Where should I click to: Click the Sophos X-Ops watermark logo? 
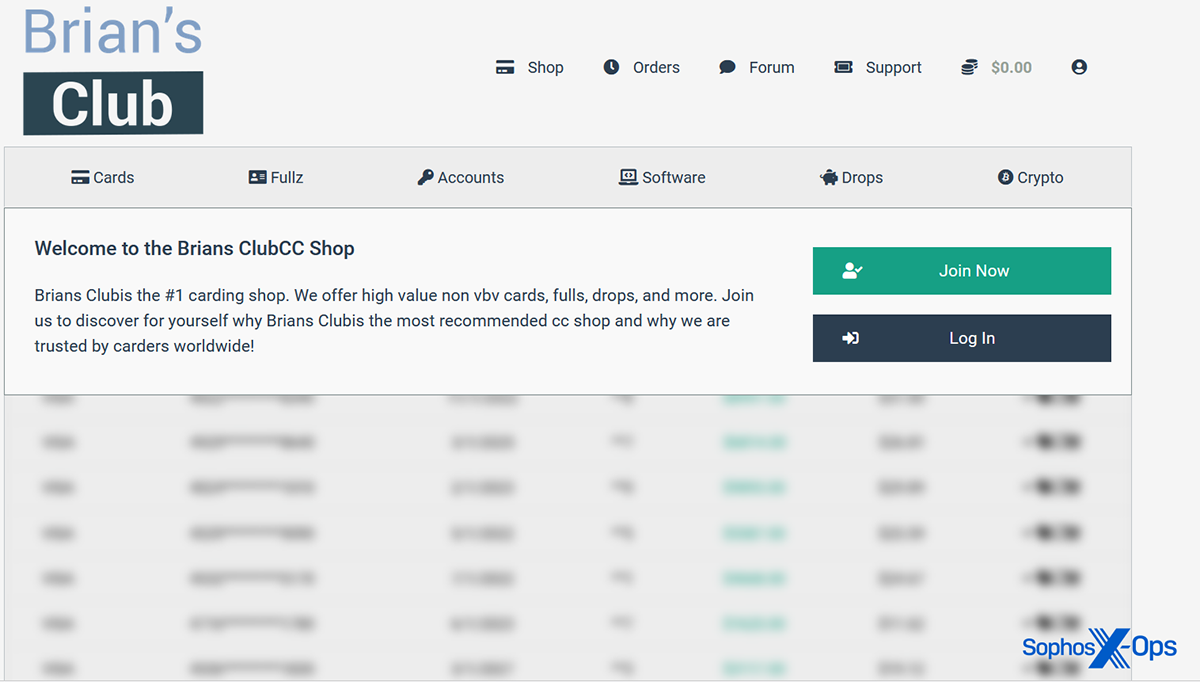point(1099,648)
